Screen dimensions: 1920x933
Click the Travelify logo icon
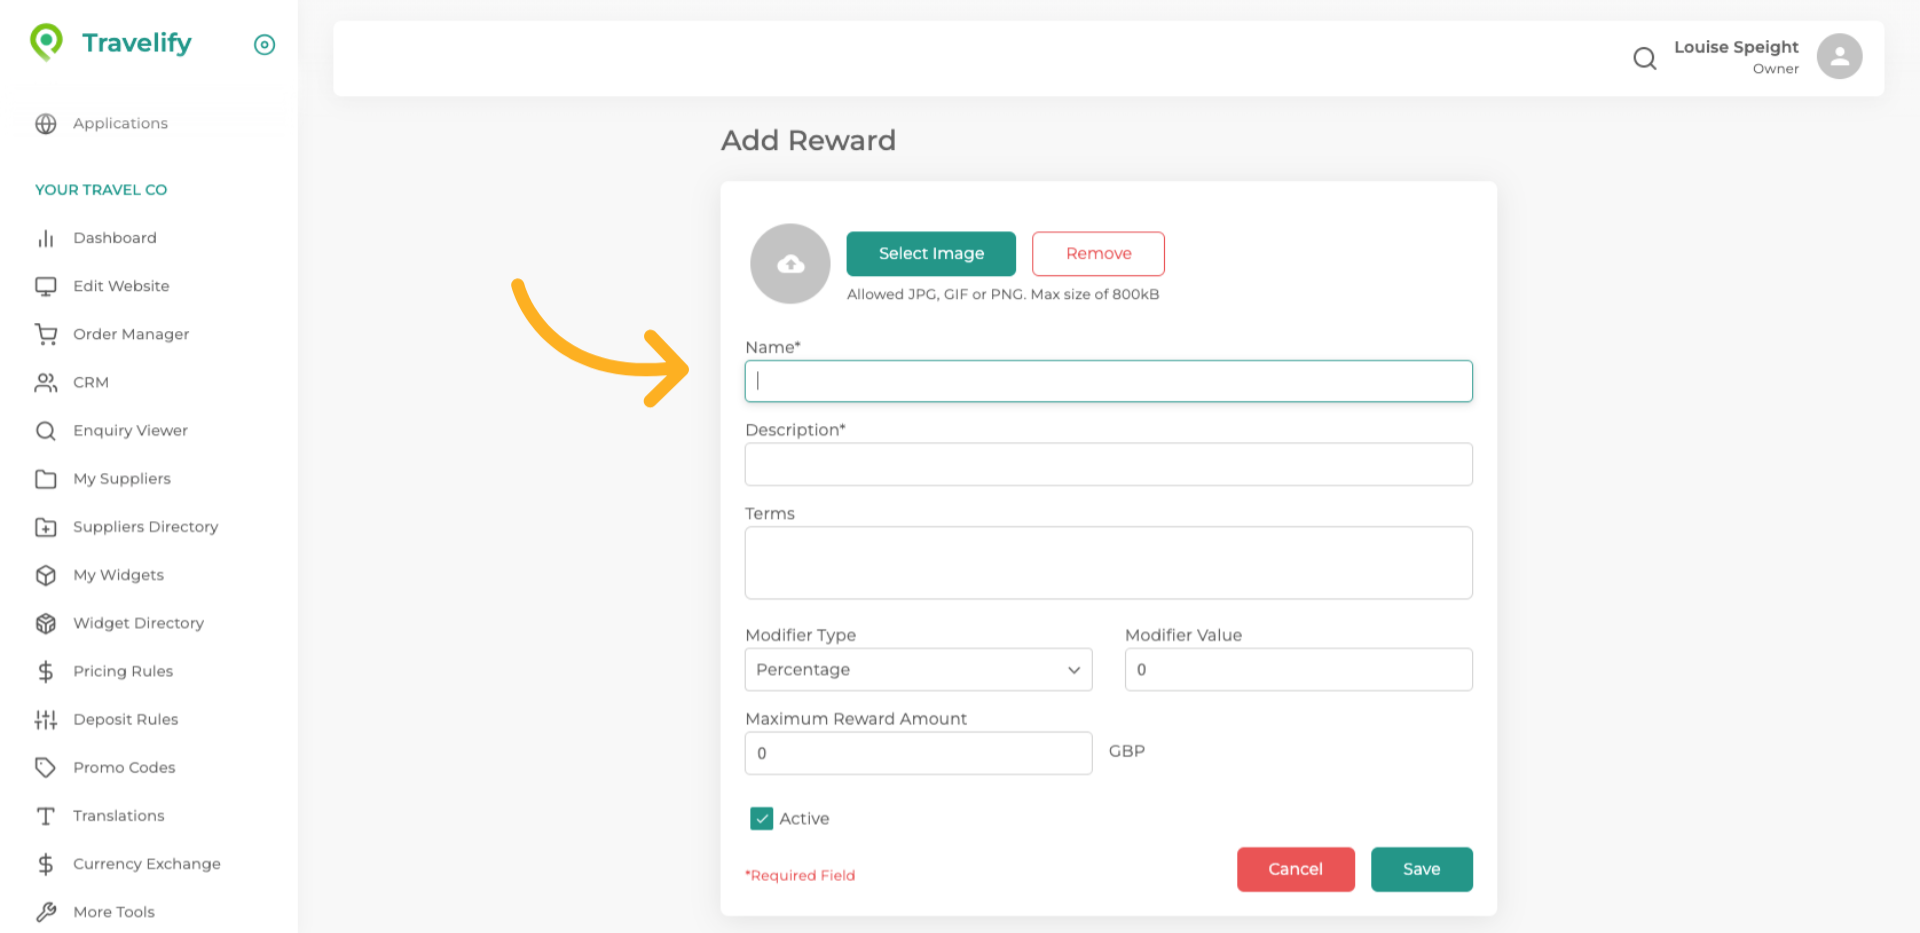46,42
